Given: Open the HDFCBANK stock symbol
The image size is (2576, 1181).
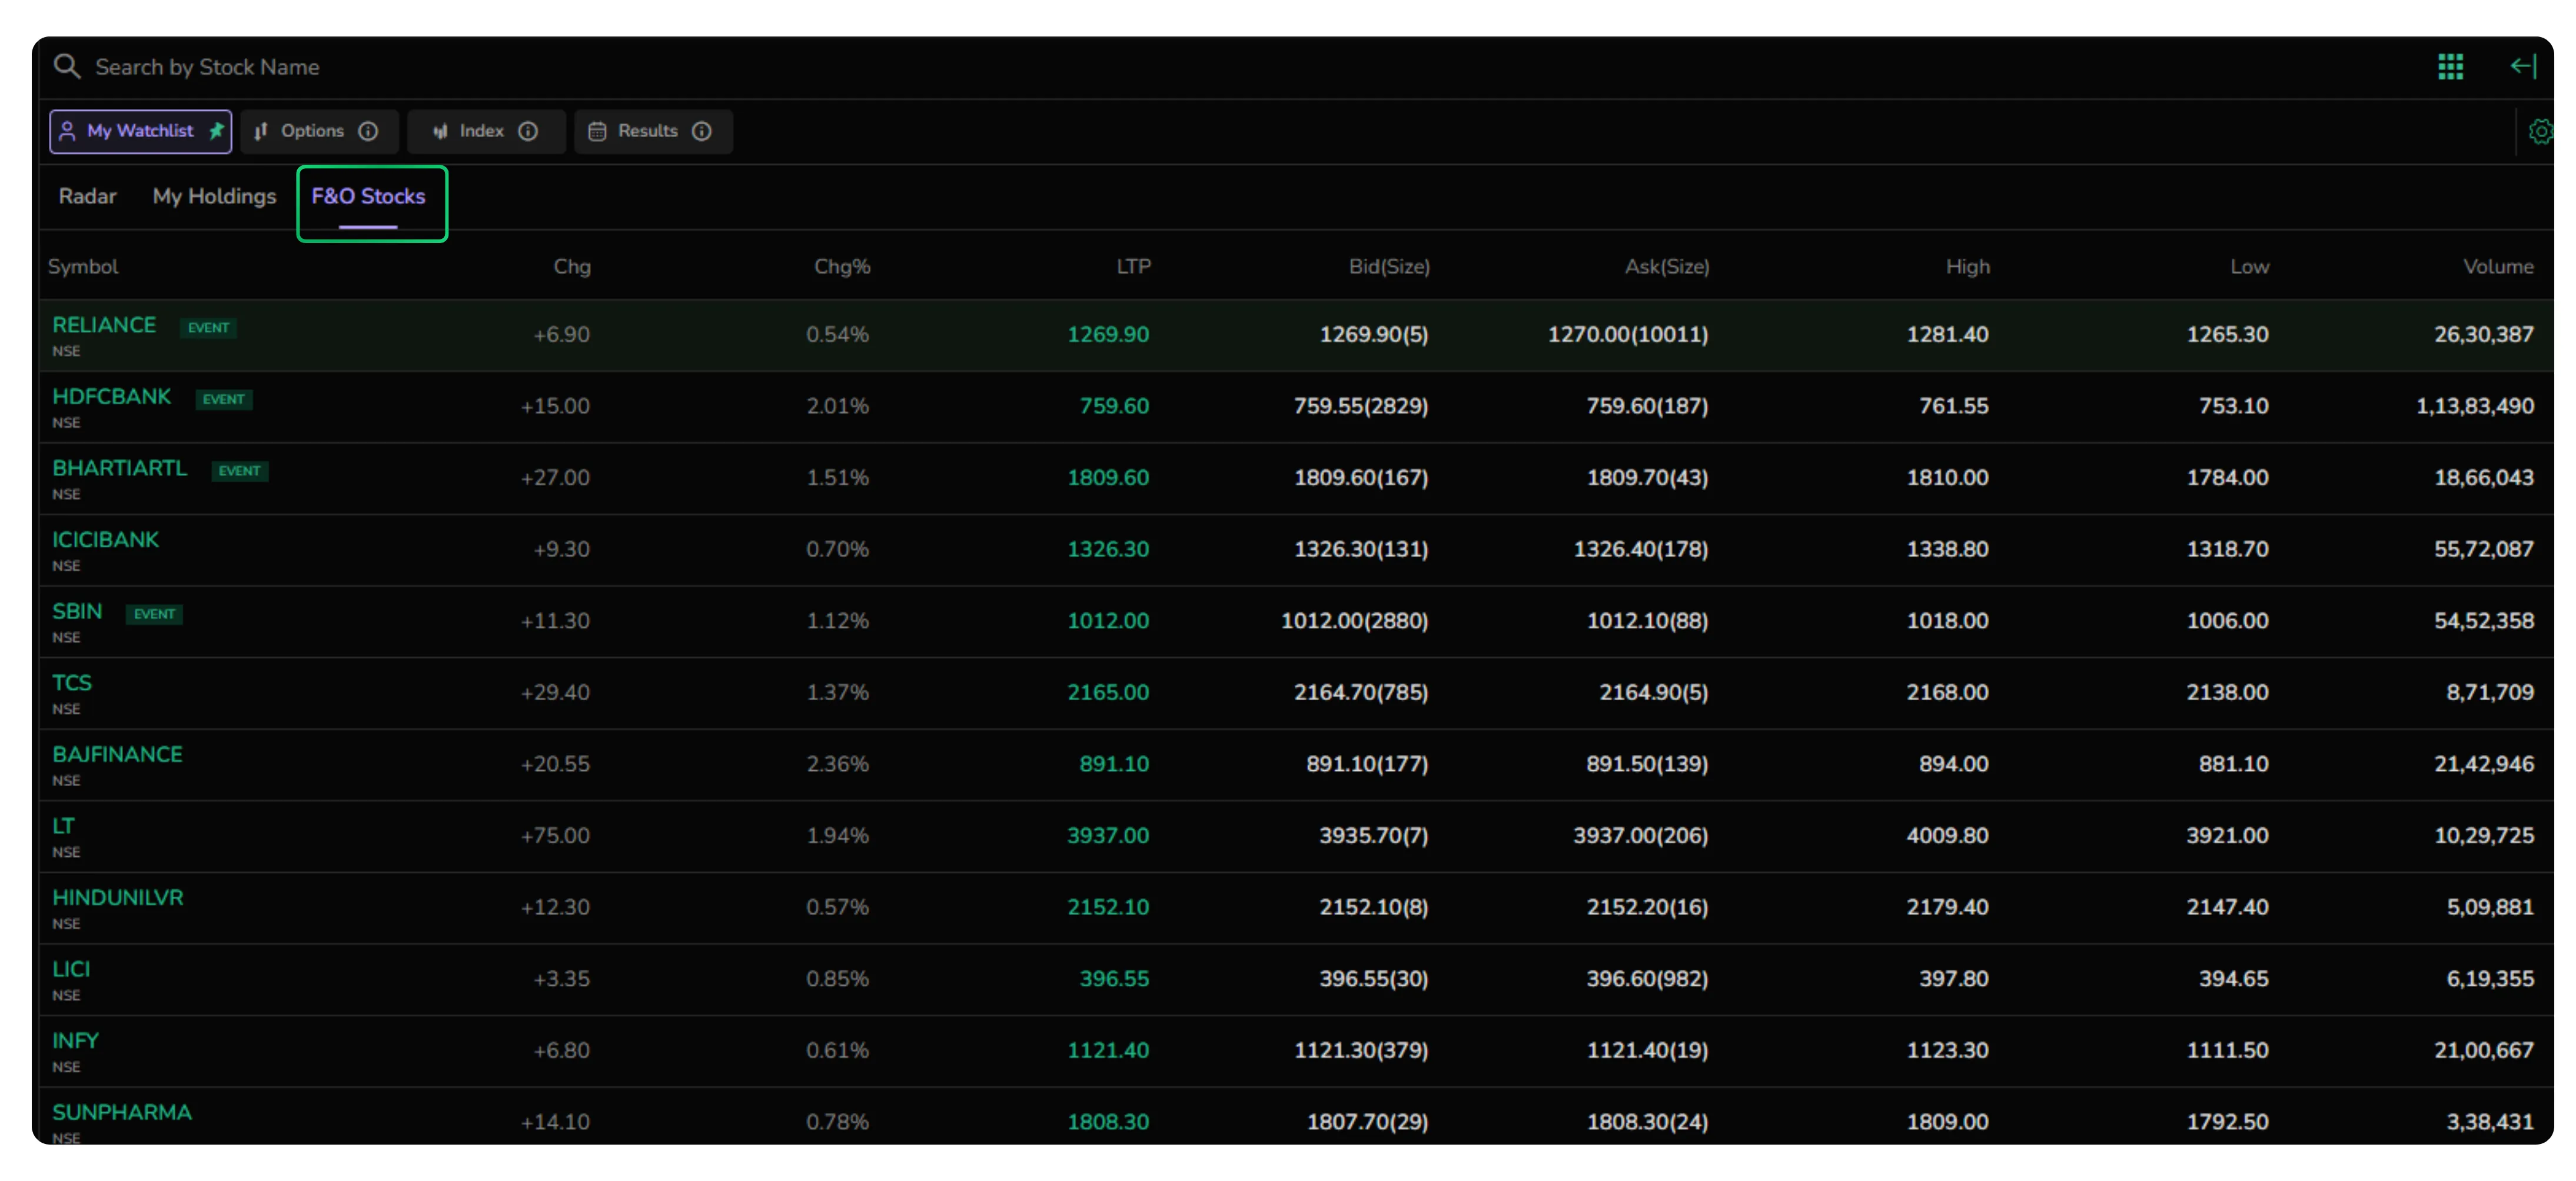Looking at the screenshot, I should [112, 396].
